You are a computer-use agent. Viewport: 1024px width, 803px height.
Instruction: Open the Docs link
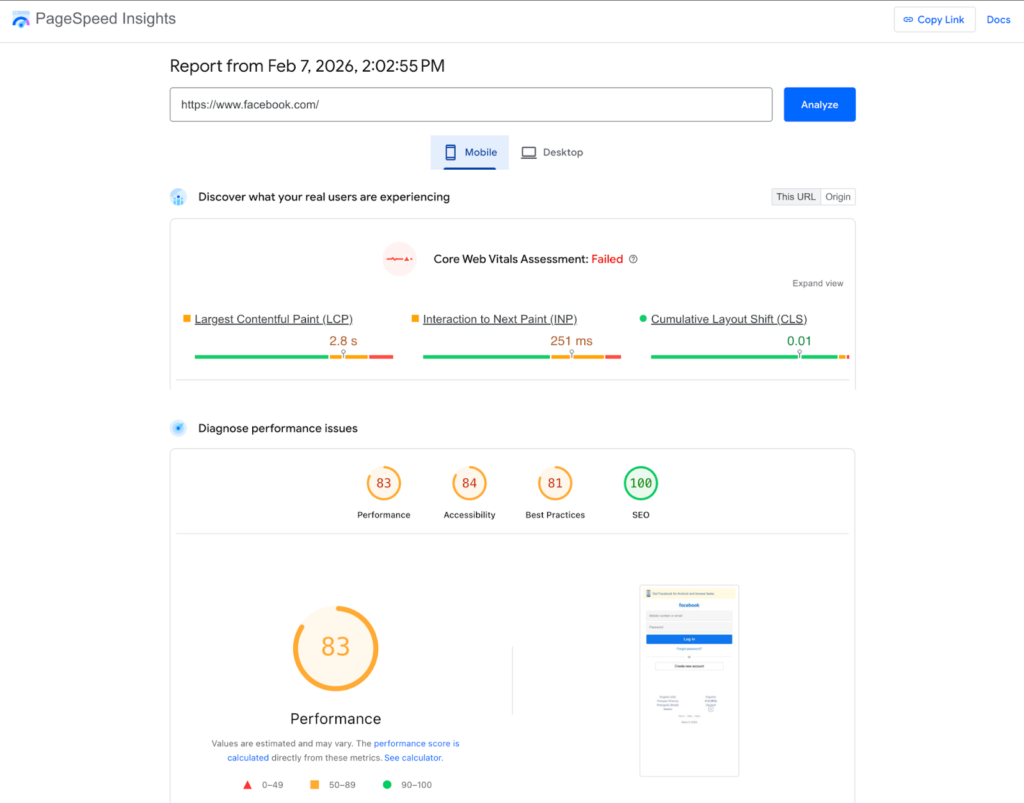(x=998, y=19)
